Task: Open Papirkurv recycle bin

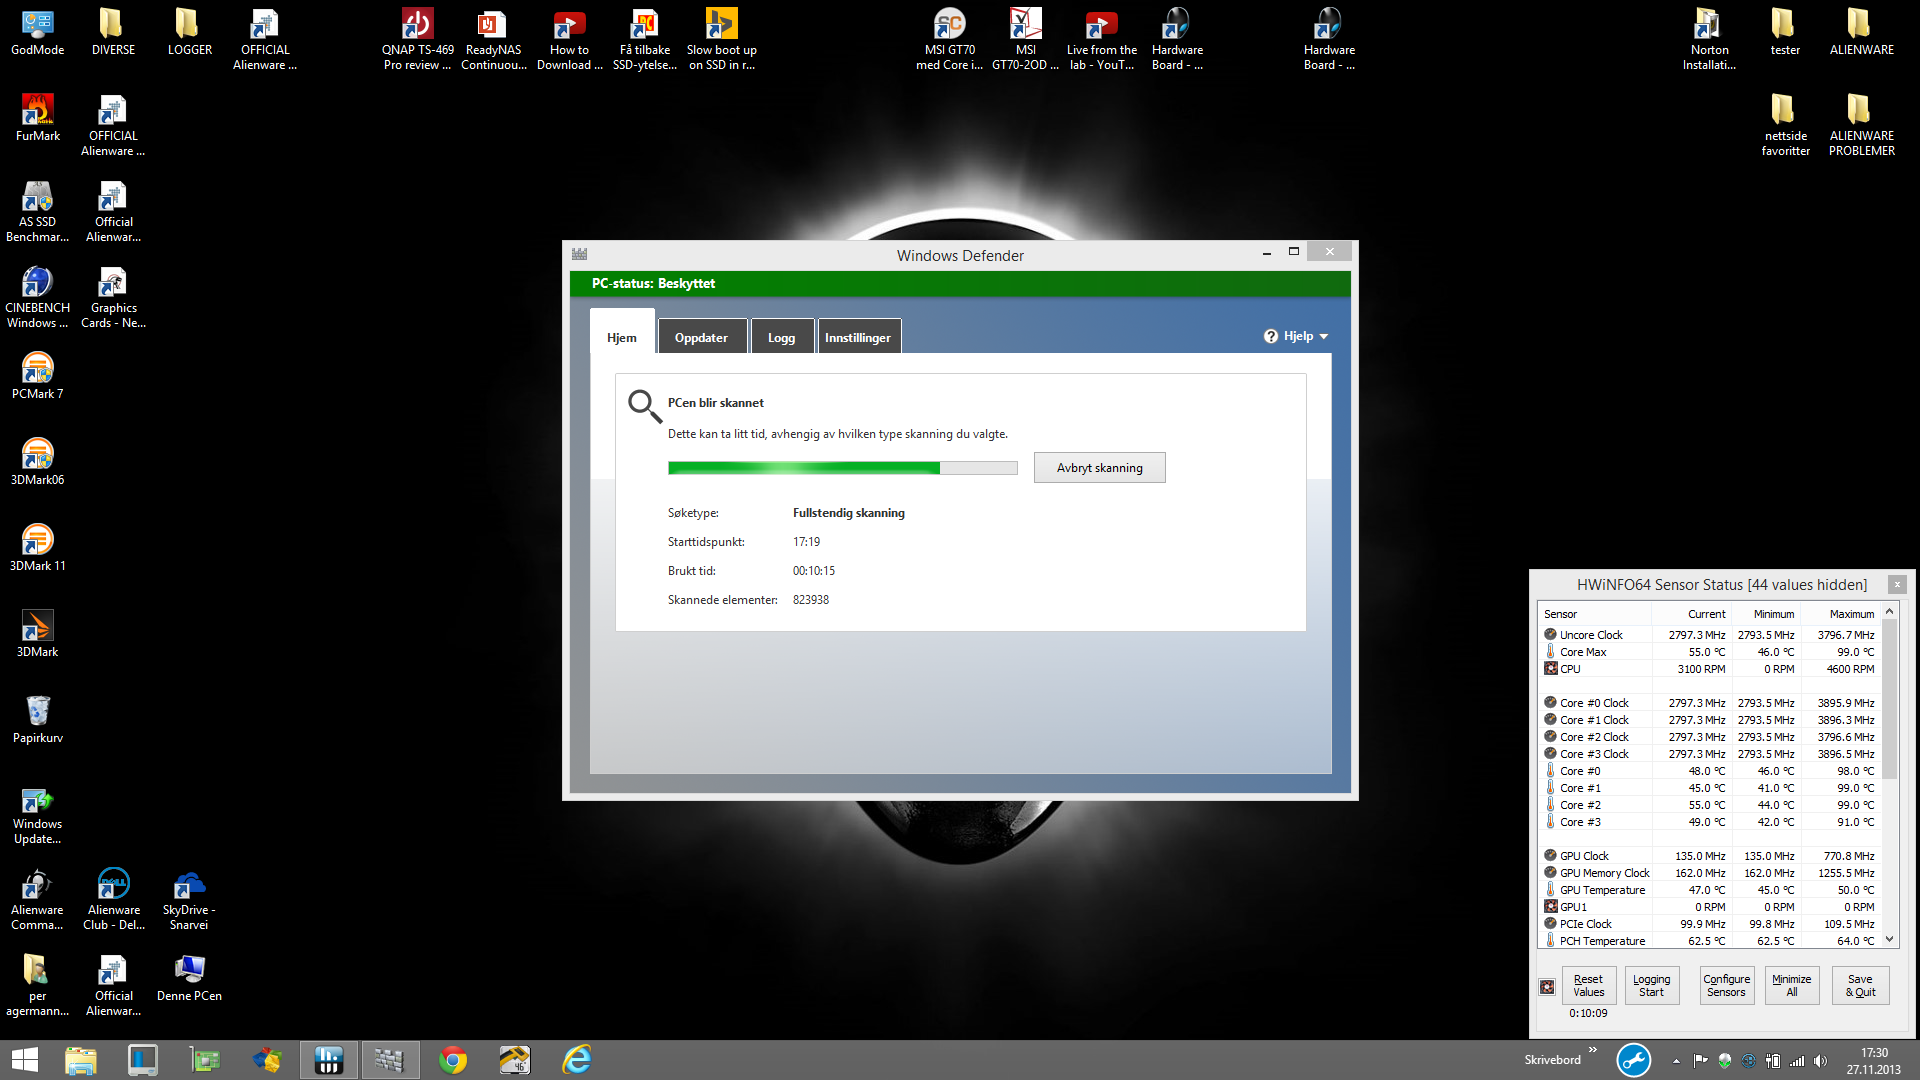Action: 38,720
